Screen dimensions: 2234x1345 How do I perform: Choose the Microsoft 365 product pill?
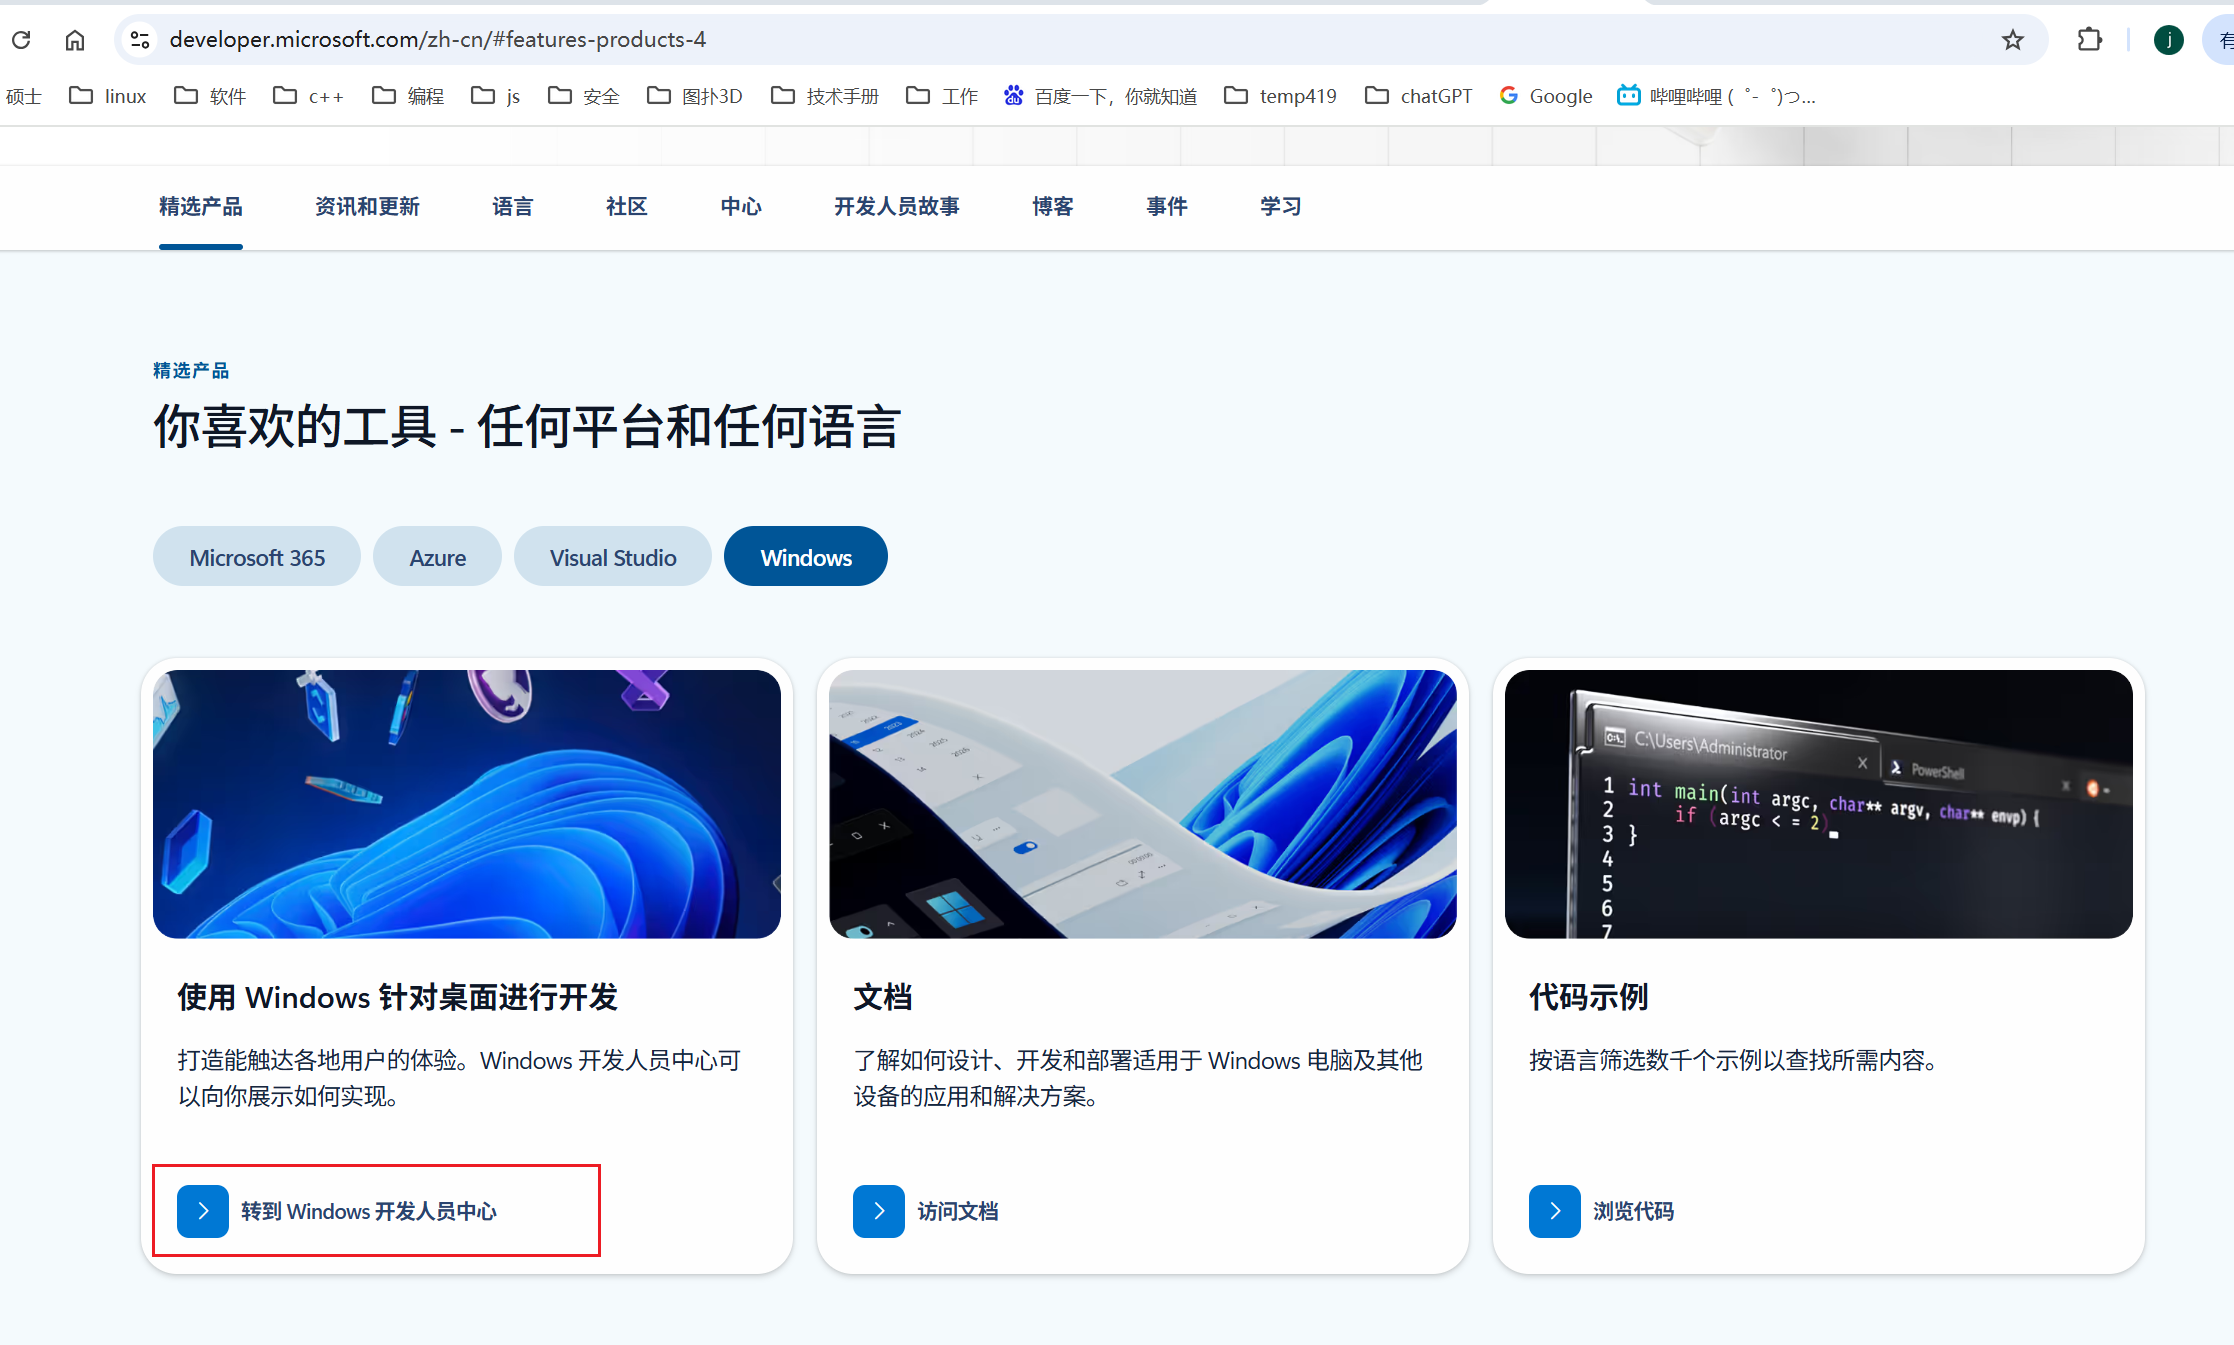click(x=257, y=557)
